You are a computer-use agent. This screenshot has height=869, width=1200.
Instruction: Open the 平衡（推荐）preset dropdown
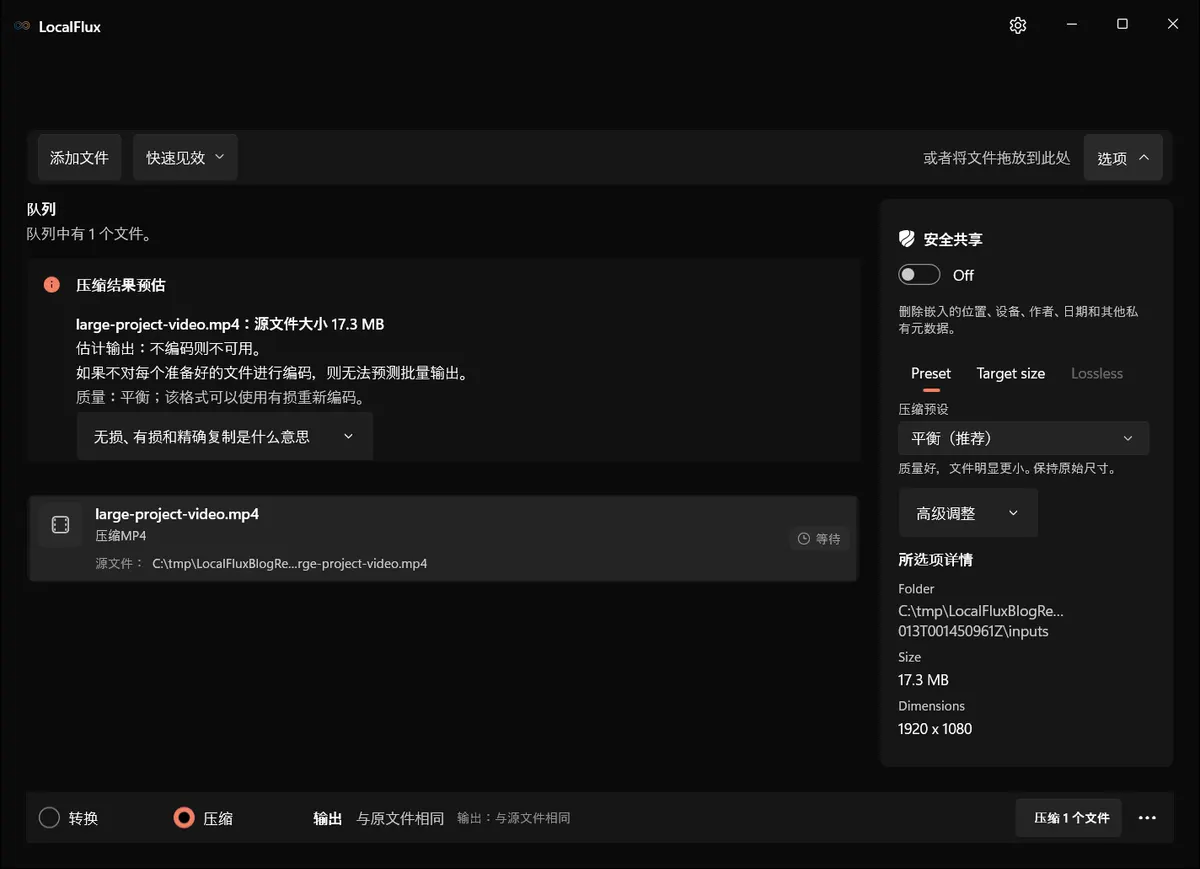point(1023,438)
